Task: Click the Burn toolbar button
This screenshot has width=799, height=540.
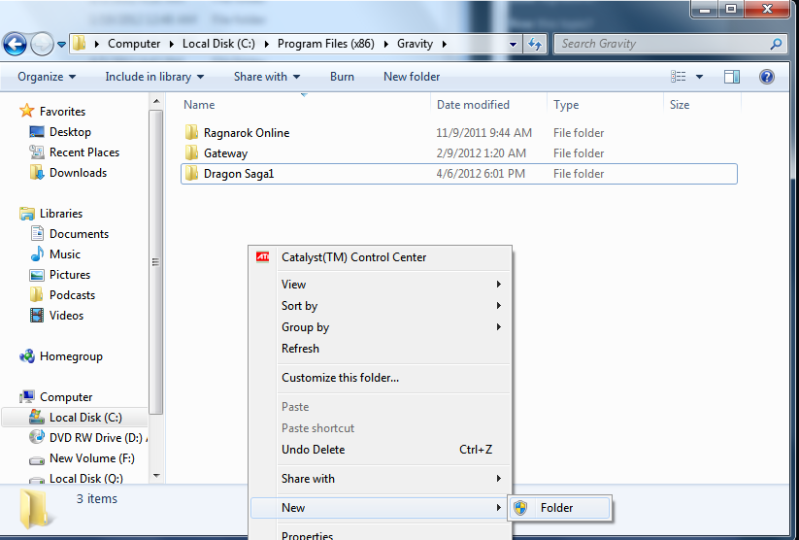Action: point(342,77)
